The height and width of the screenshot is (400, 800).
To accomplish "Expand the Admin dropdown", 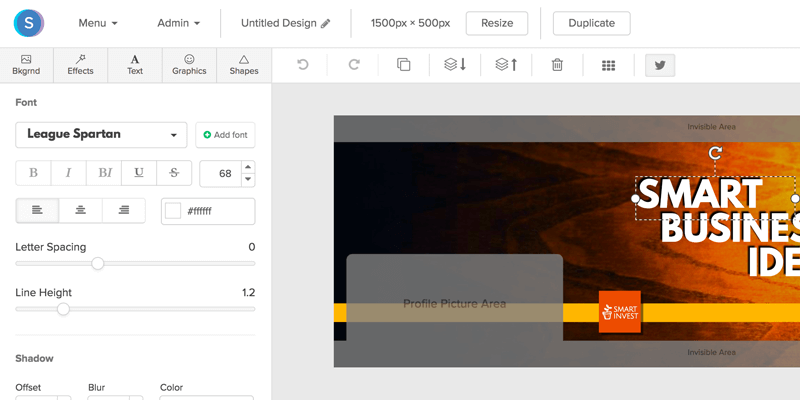I will tap(179, 23).
